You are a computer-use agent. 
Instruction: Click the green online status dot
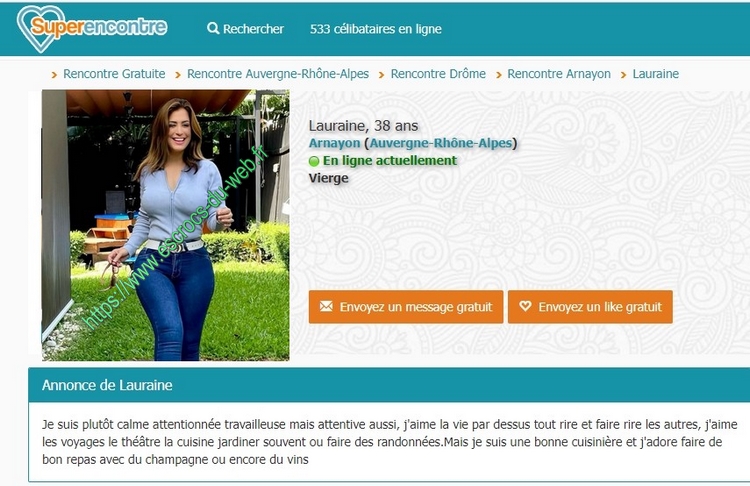click(x=314, y=161)
